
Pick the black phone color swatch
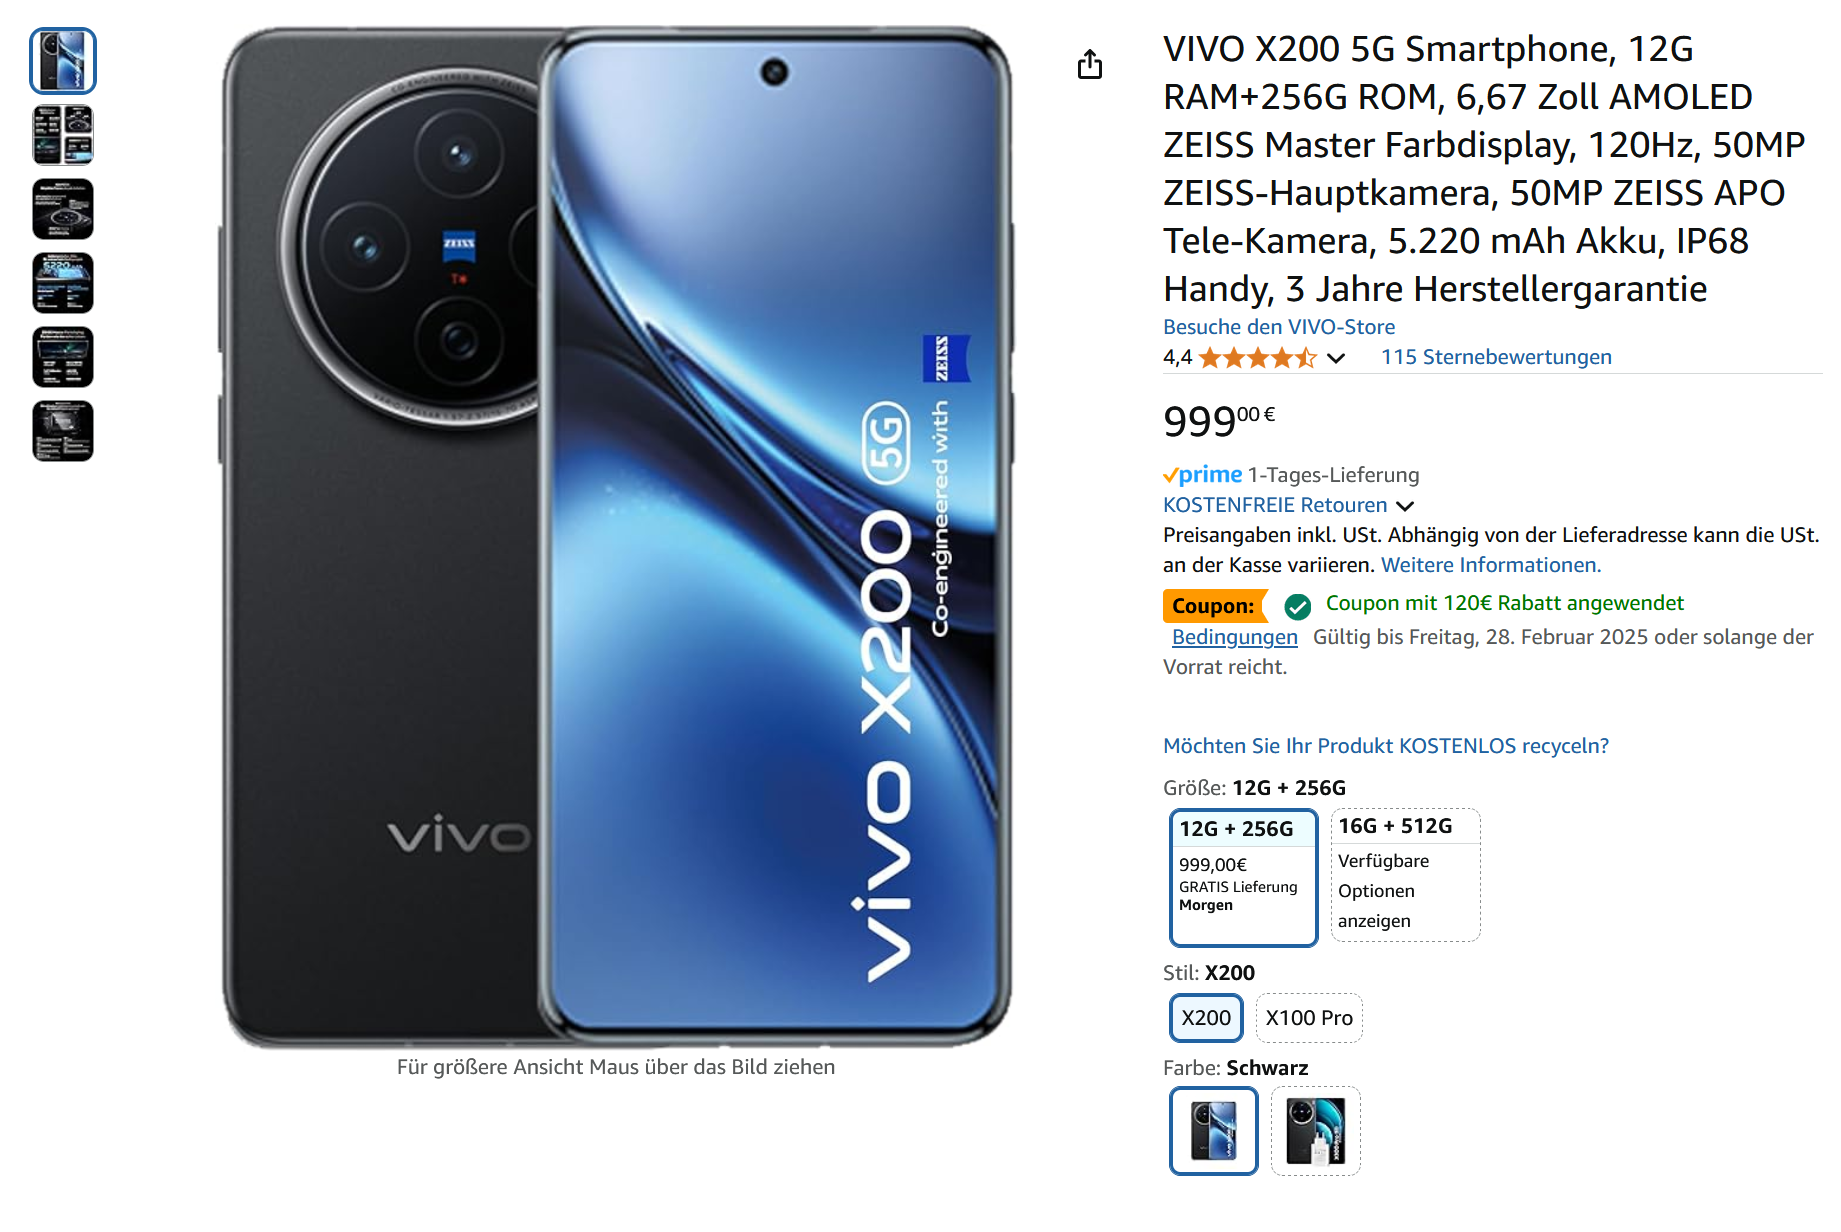[1214, 1131]
